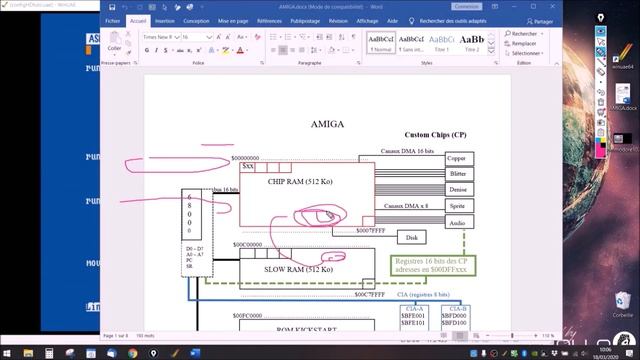Viewport: 640px width, 360px height.
Task: Decrease paragraph indent
Action: tap(320, 37)
